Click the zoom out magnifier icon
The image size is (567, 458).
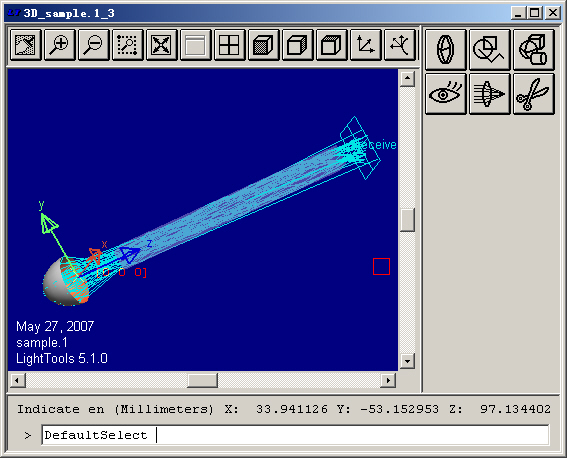[x=93, y=45]
